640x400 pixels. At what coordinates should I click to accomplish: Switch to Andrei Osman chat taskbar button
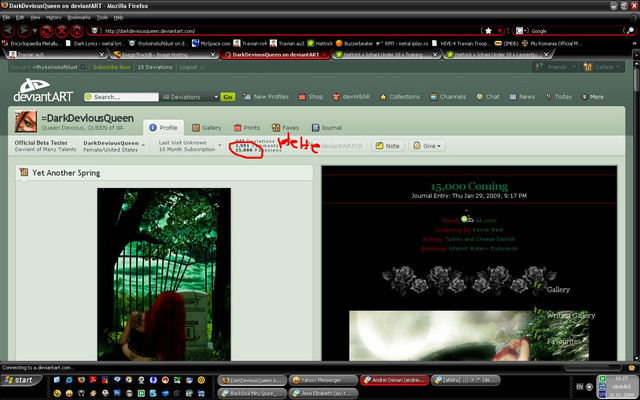[394, 380]
